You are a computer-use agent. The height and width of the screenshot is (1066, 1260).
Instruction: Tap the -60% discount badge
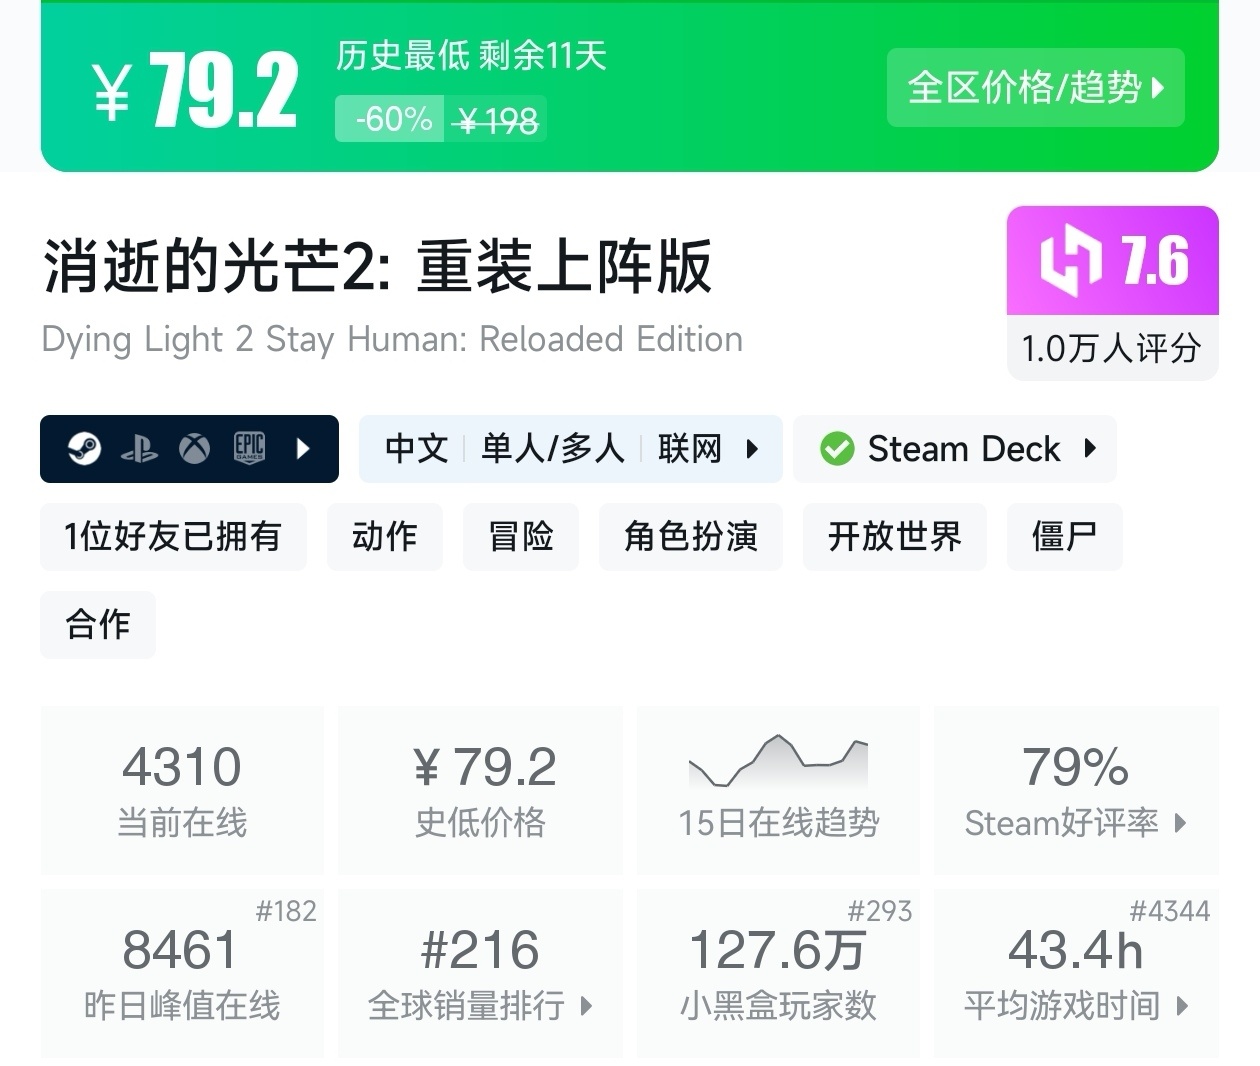click(391, 119)
